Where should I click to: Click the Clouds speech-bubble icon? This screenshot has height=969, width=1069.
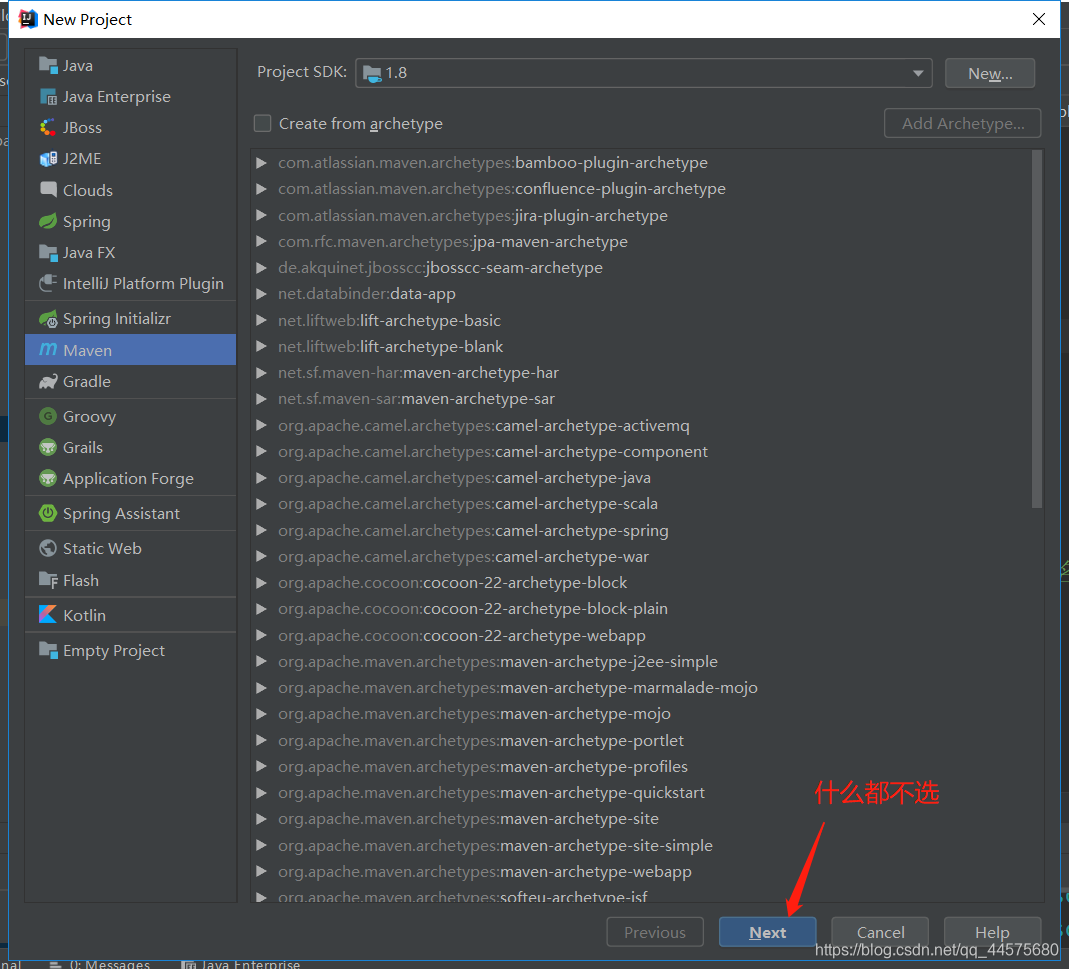pos(48,190)
